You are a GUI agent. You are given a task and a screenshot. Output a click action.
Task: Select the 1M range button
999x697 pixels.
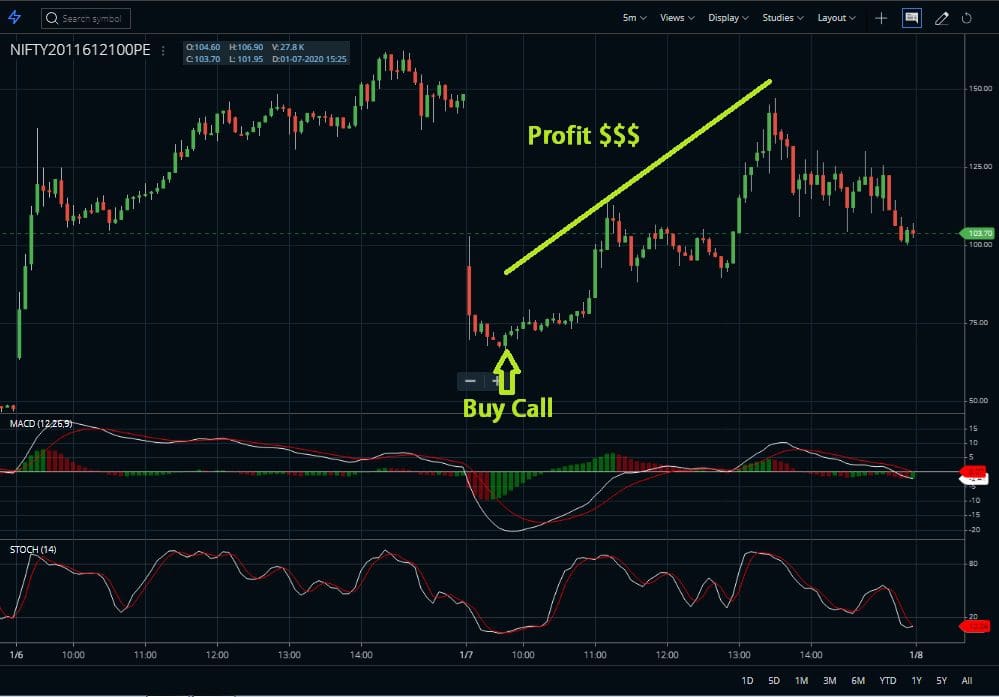[x=801, y=680]
